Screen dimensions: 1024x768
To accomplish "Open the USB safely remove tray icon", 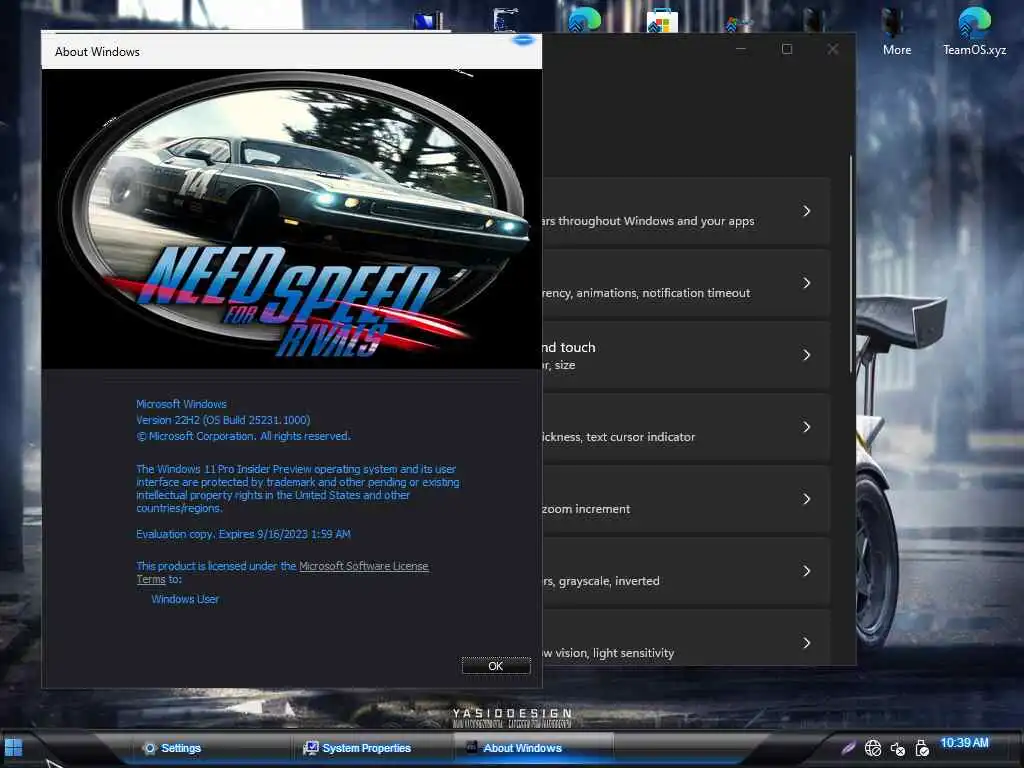I will pyautogui.click(x=921, y=748).
